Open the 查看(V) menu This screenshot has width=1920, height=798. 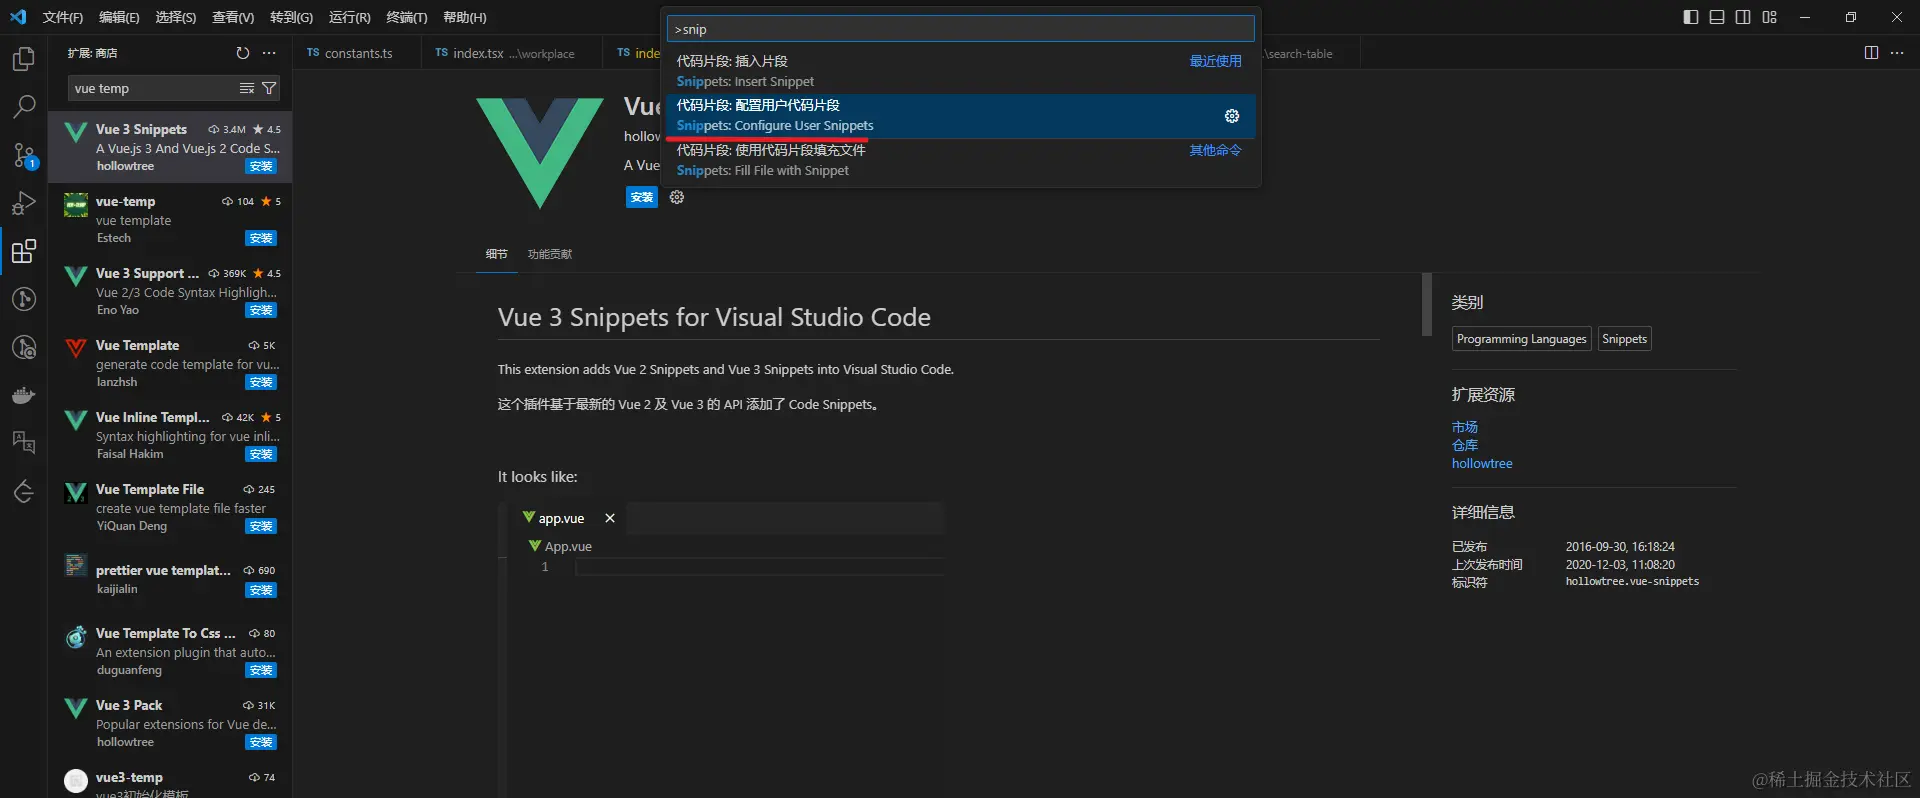point(233,17)
